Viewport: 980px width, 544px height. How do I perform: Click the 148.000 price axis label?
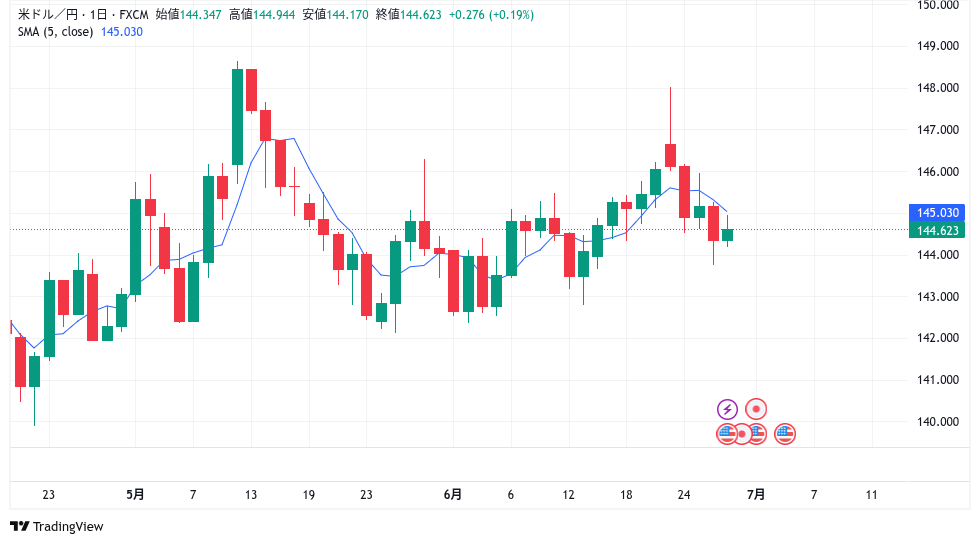pos(938,88)
